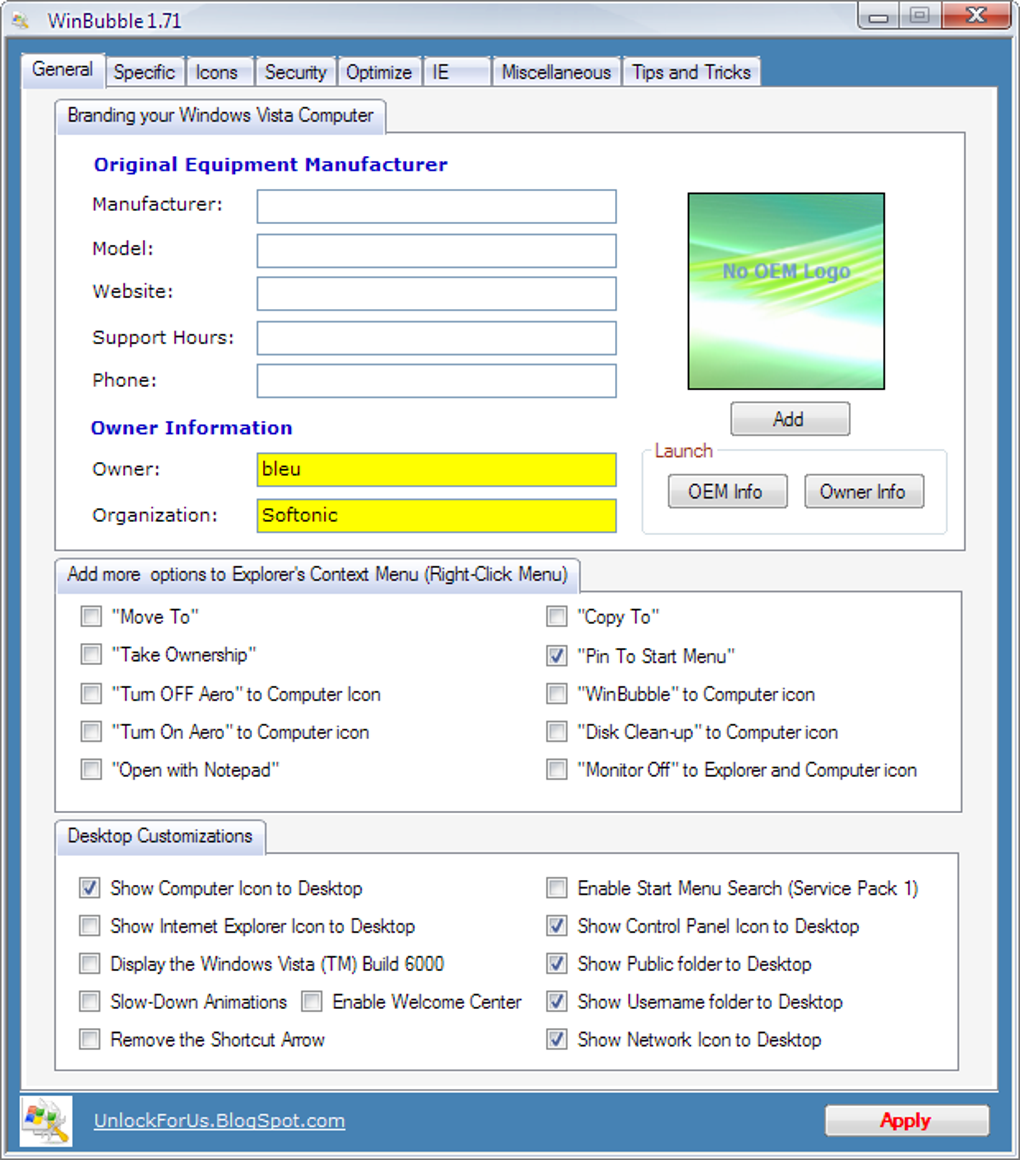Click the Branding your Windows Vista Computer header
The image size is (1020, 1160).
pyautogui.click(x=220, y=116)
